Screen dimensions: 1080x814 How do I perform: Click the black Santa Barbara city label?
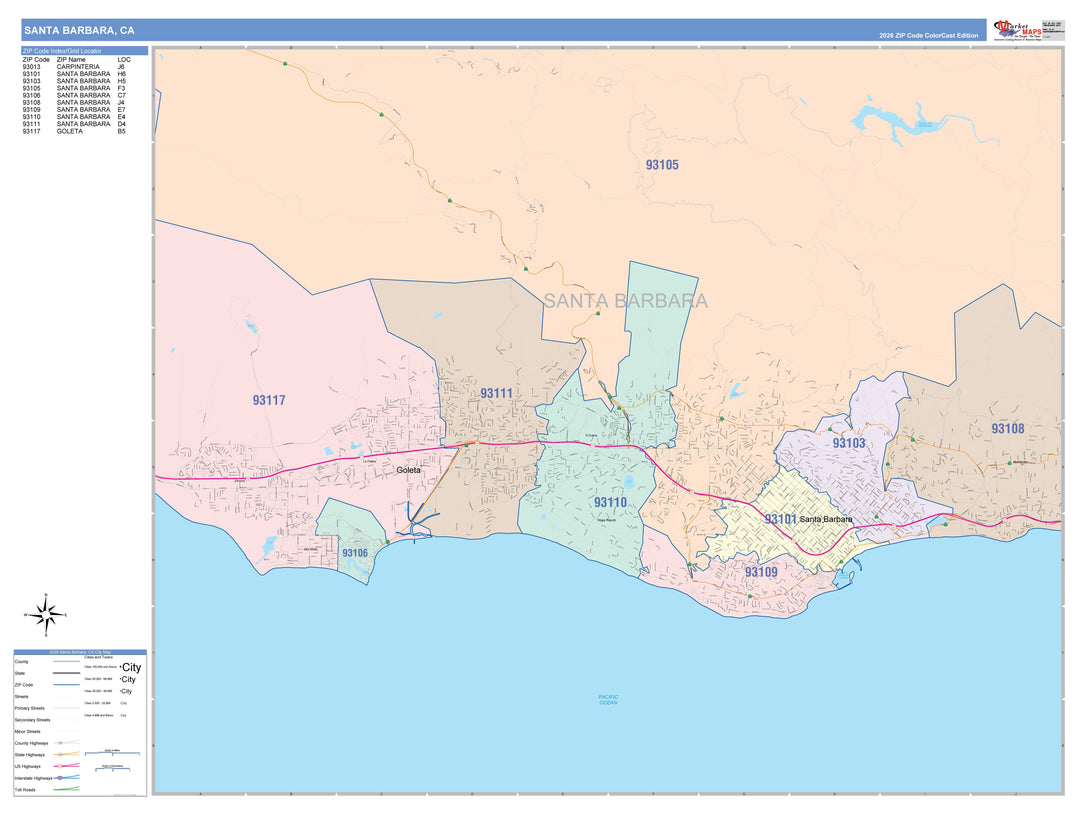click(x=826, y=519)
